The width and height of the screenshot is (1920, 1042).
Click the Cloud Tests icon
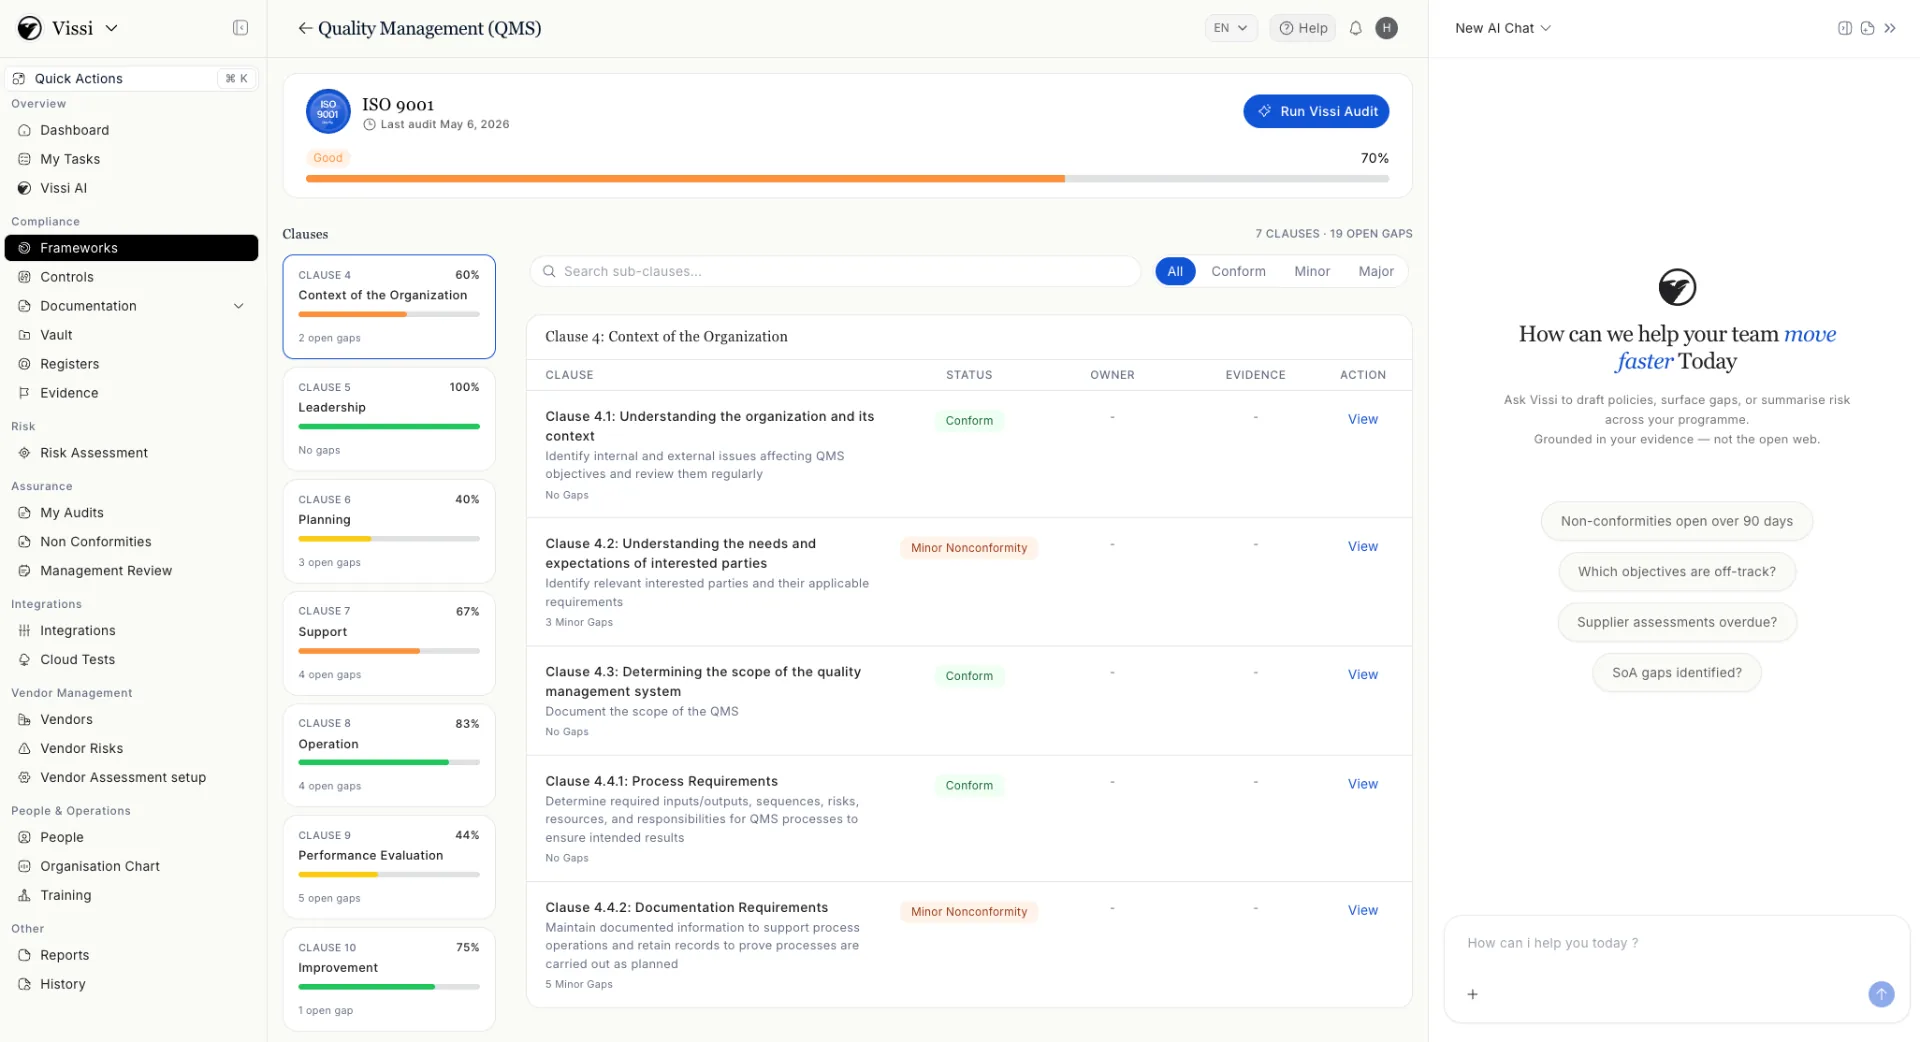click(24, 660)
